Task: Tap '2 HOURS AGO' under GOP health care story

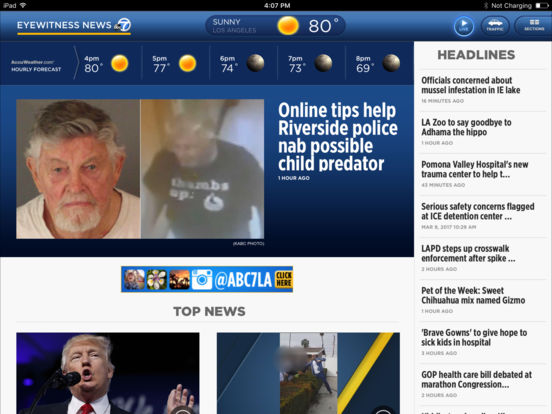Action: point(439,395)
